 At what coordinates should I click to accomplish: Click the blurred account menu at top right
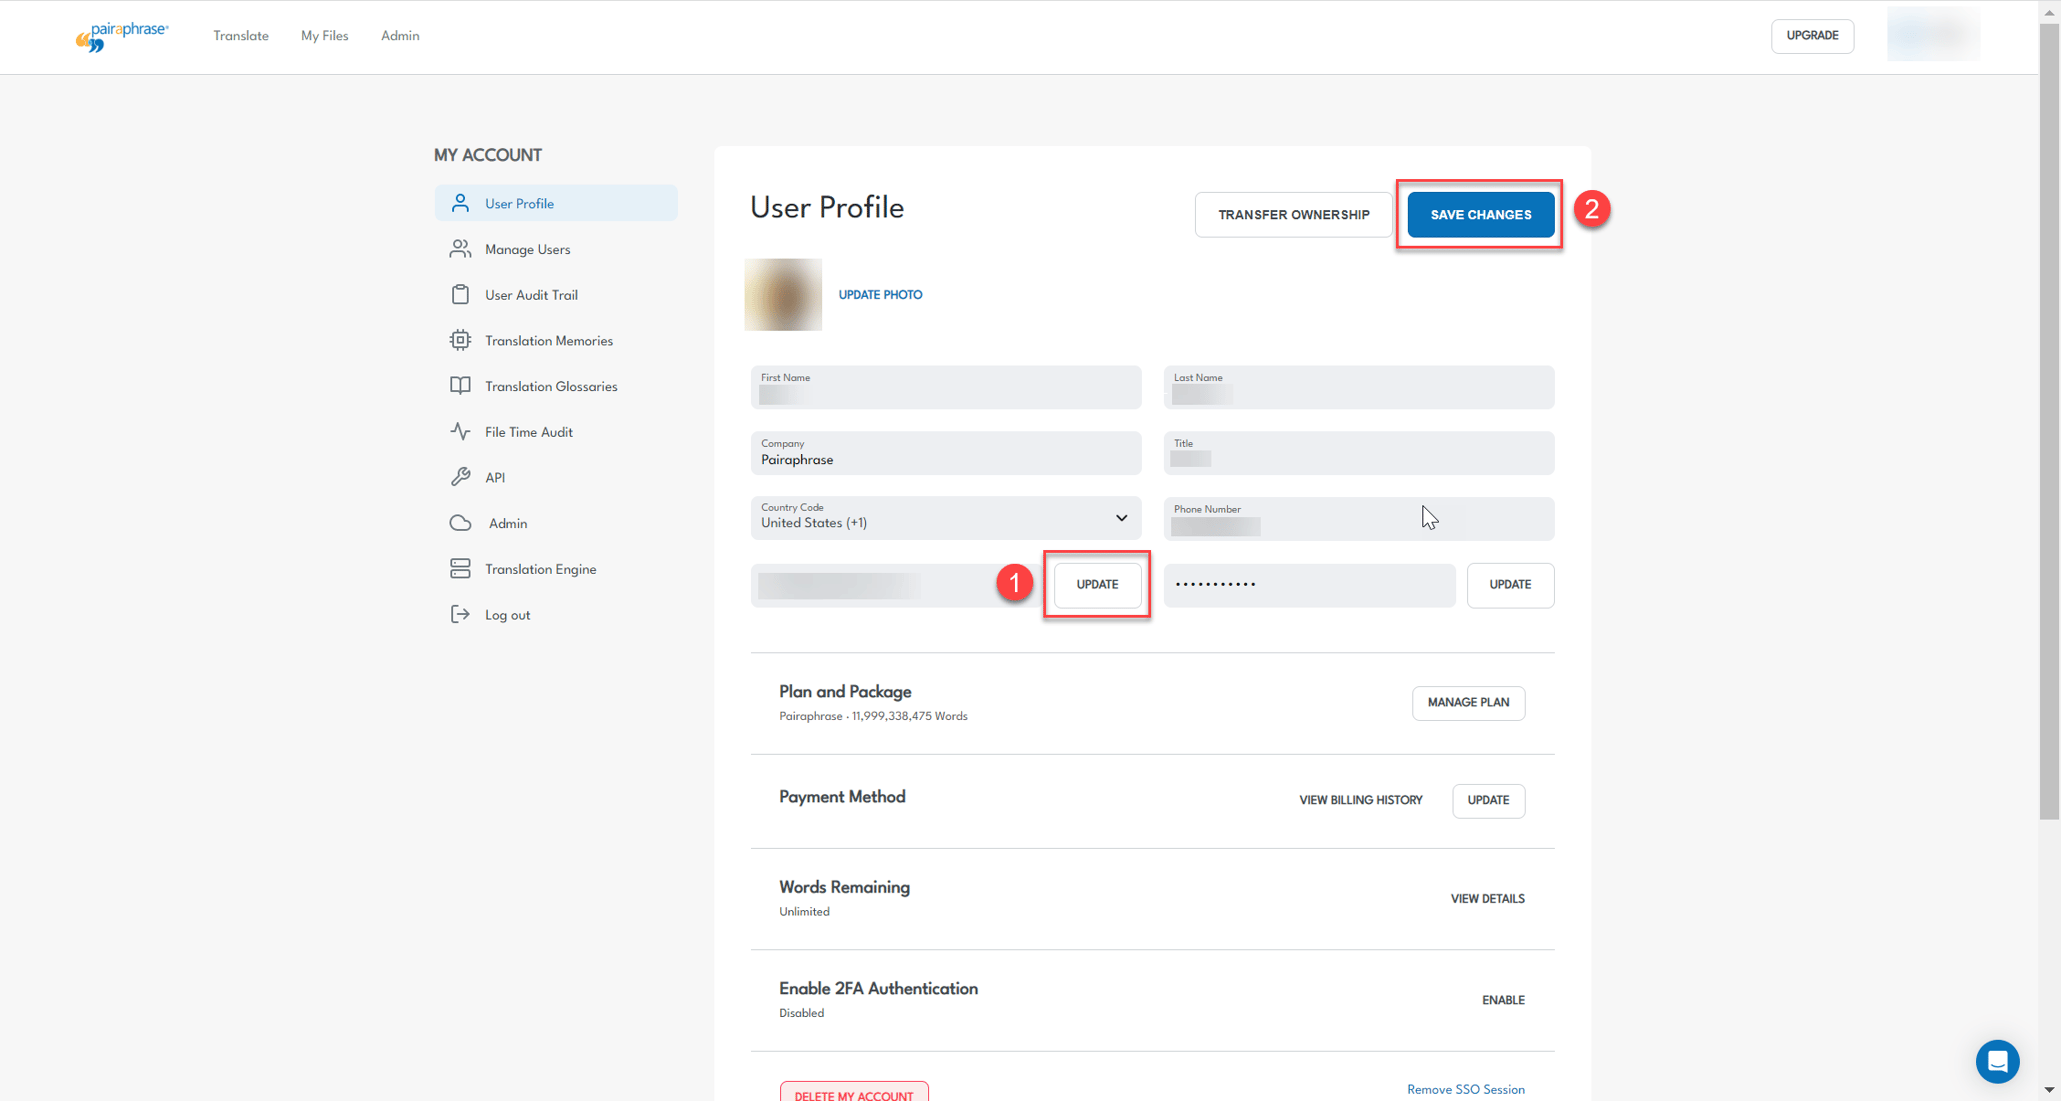[x=1932, y=35]
